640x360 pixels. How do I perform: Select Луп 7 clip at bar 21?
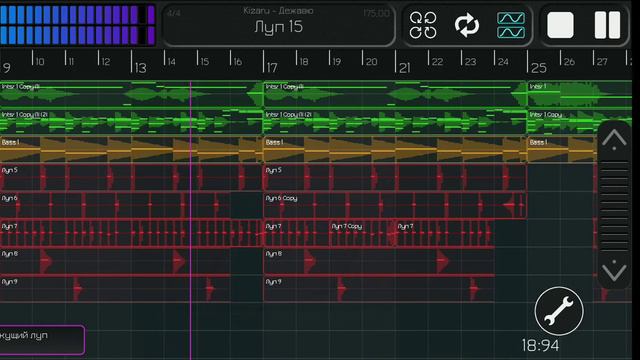[x=445, y=234]
